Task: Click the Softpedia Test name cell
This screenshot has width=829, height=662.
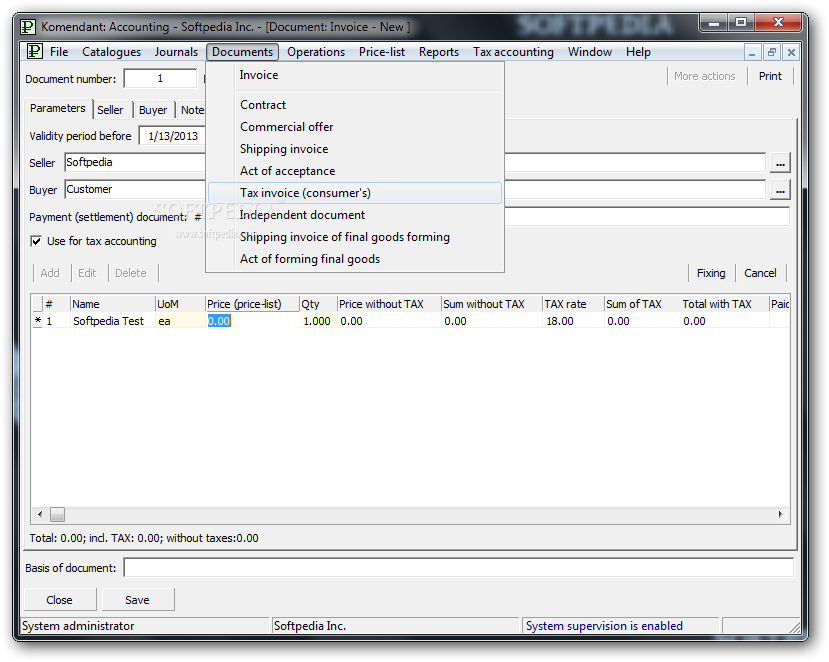Action: [x=112, y=321]
